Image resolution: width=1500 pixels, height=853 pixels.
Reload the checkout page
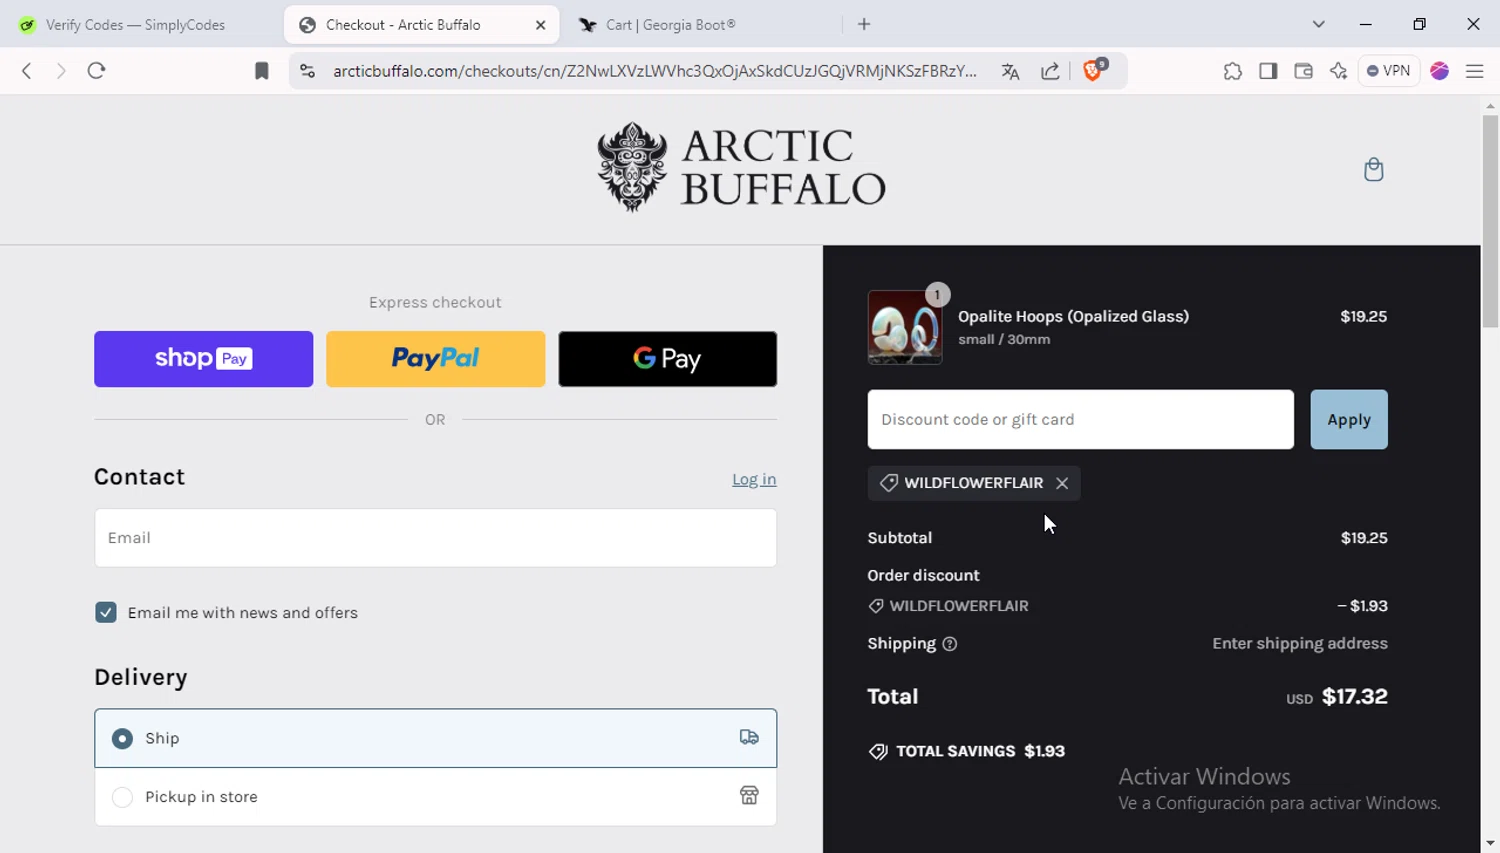96,71
